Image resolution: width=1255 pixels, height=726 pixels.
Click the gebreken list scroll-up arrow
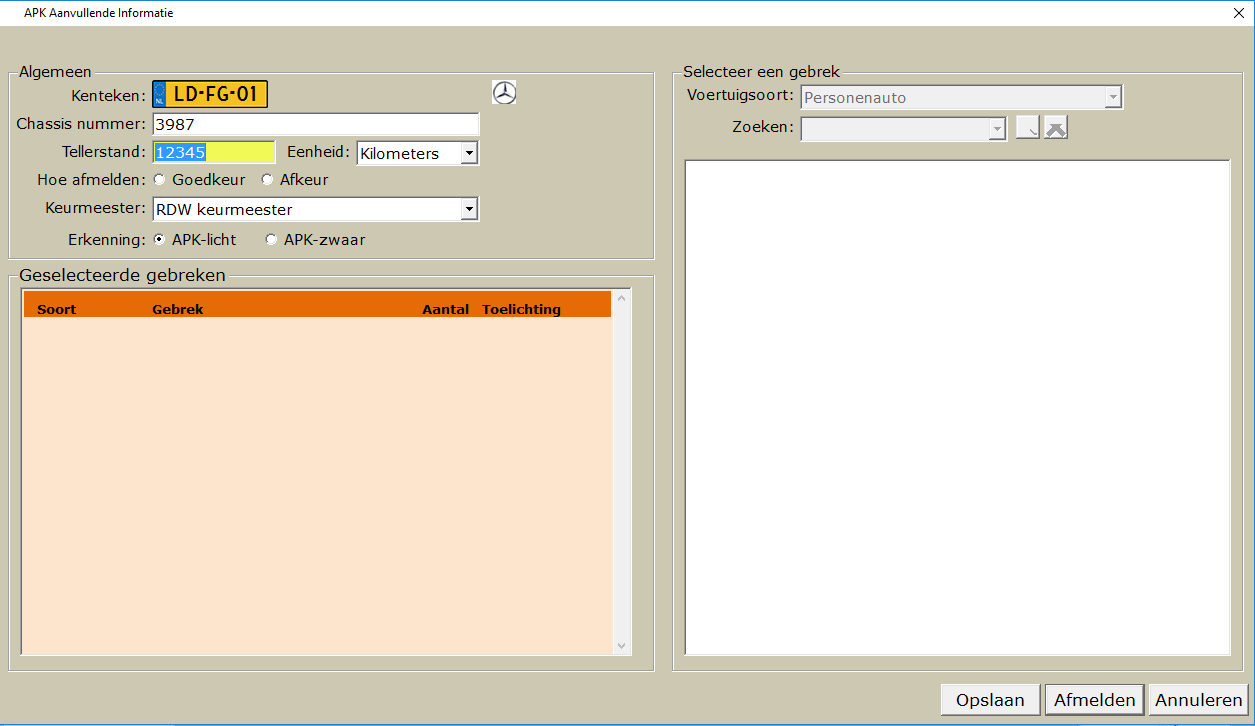click(621, 298)
